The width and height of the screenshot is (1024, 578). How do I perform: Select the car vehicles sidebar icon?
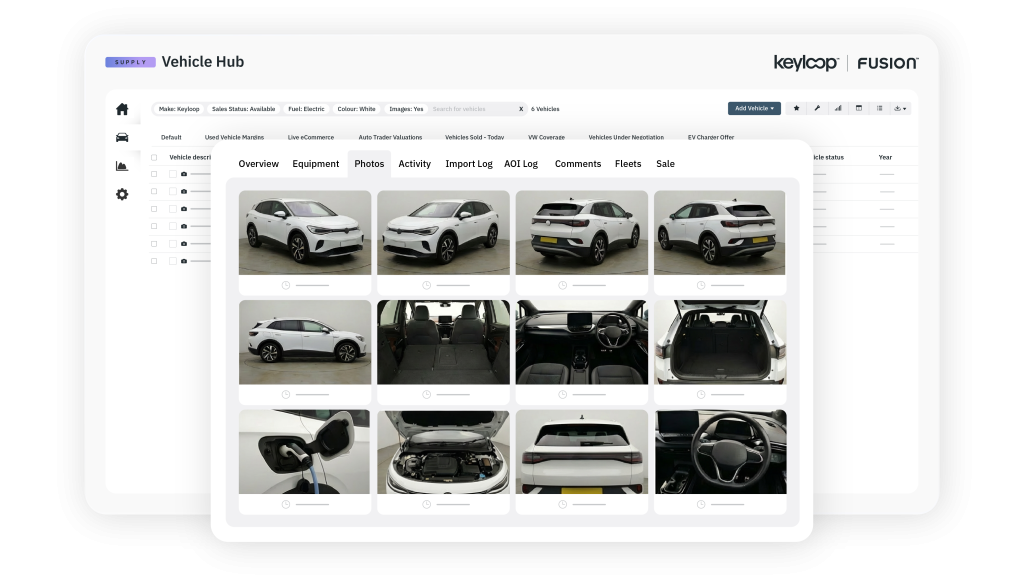(122, 137)
